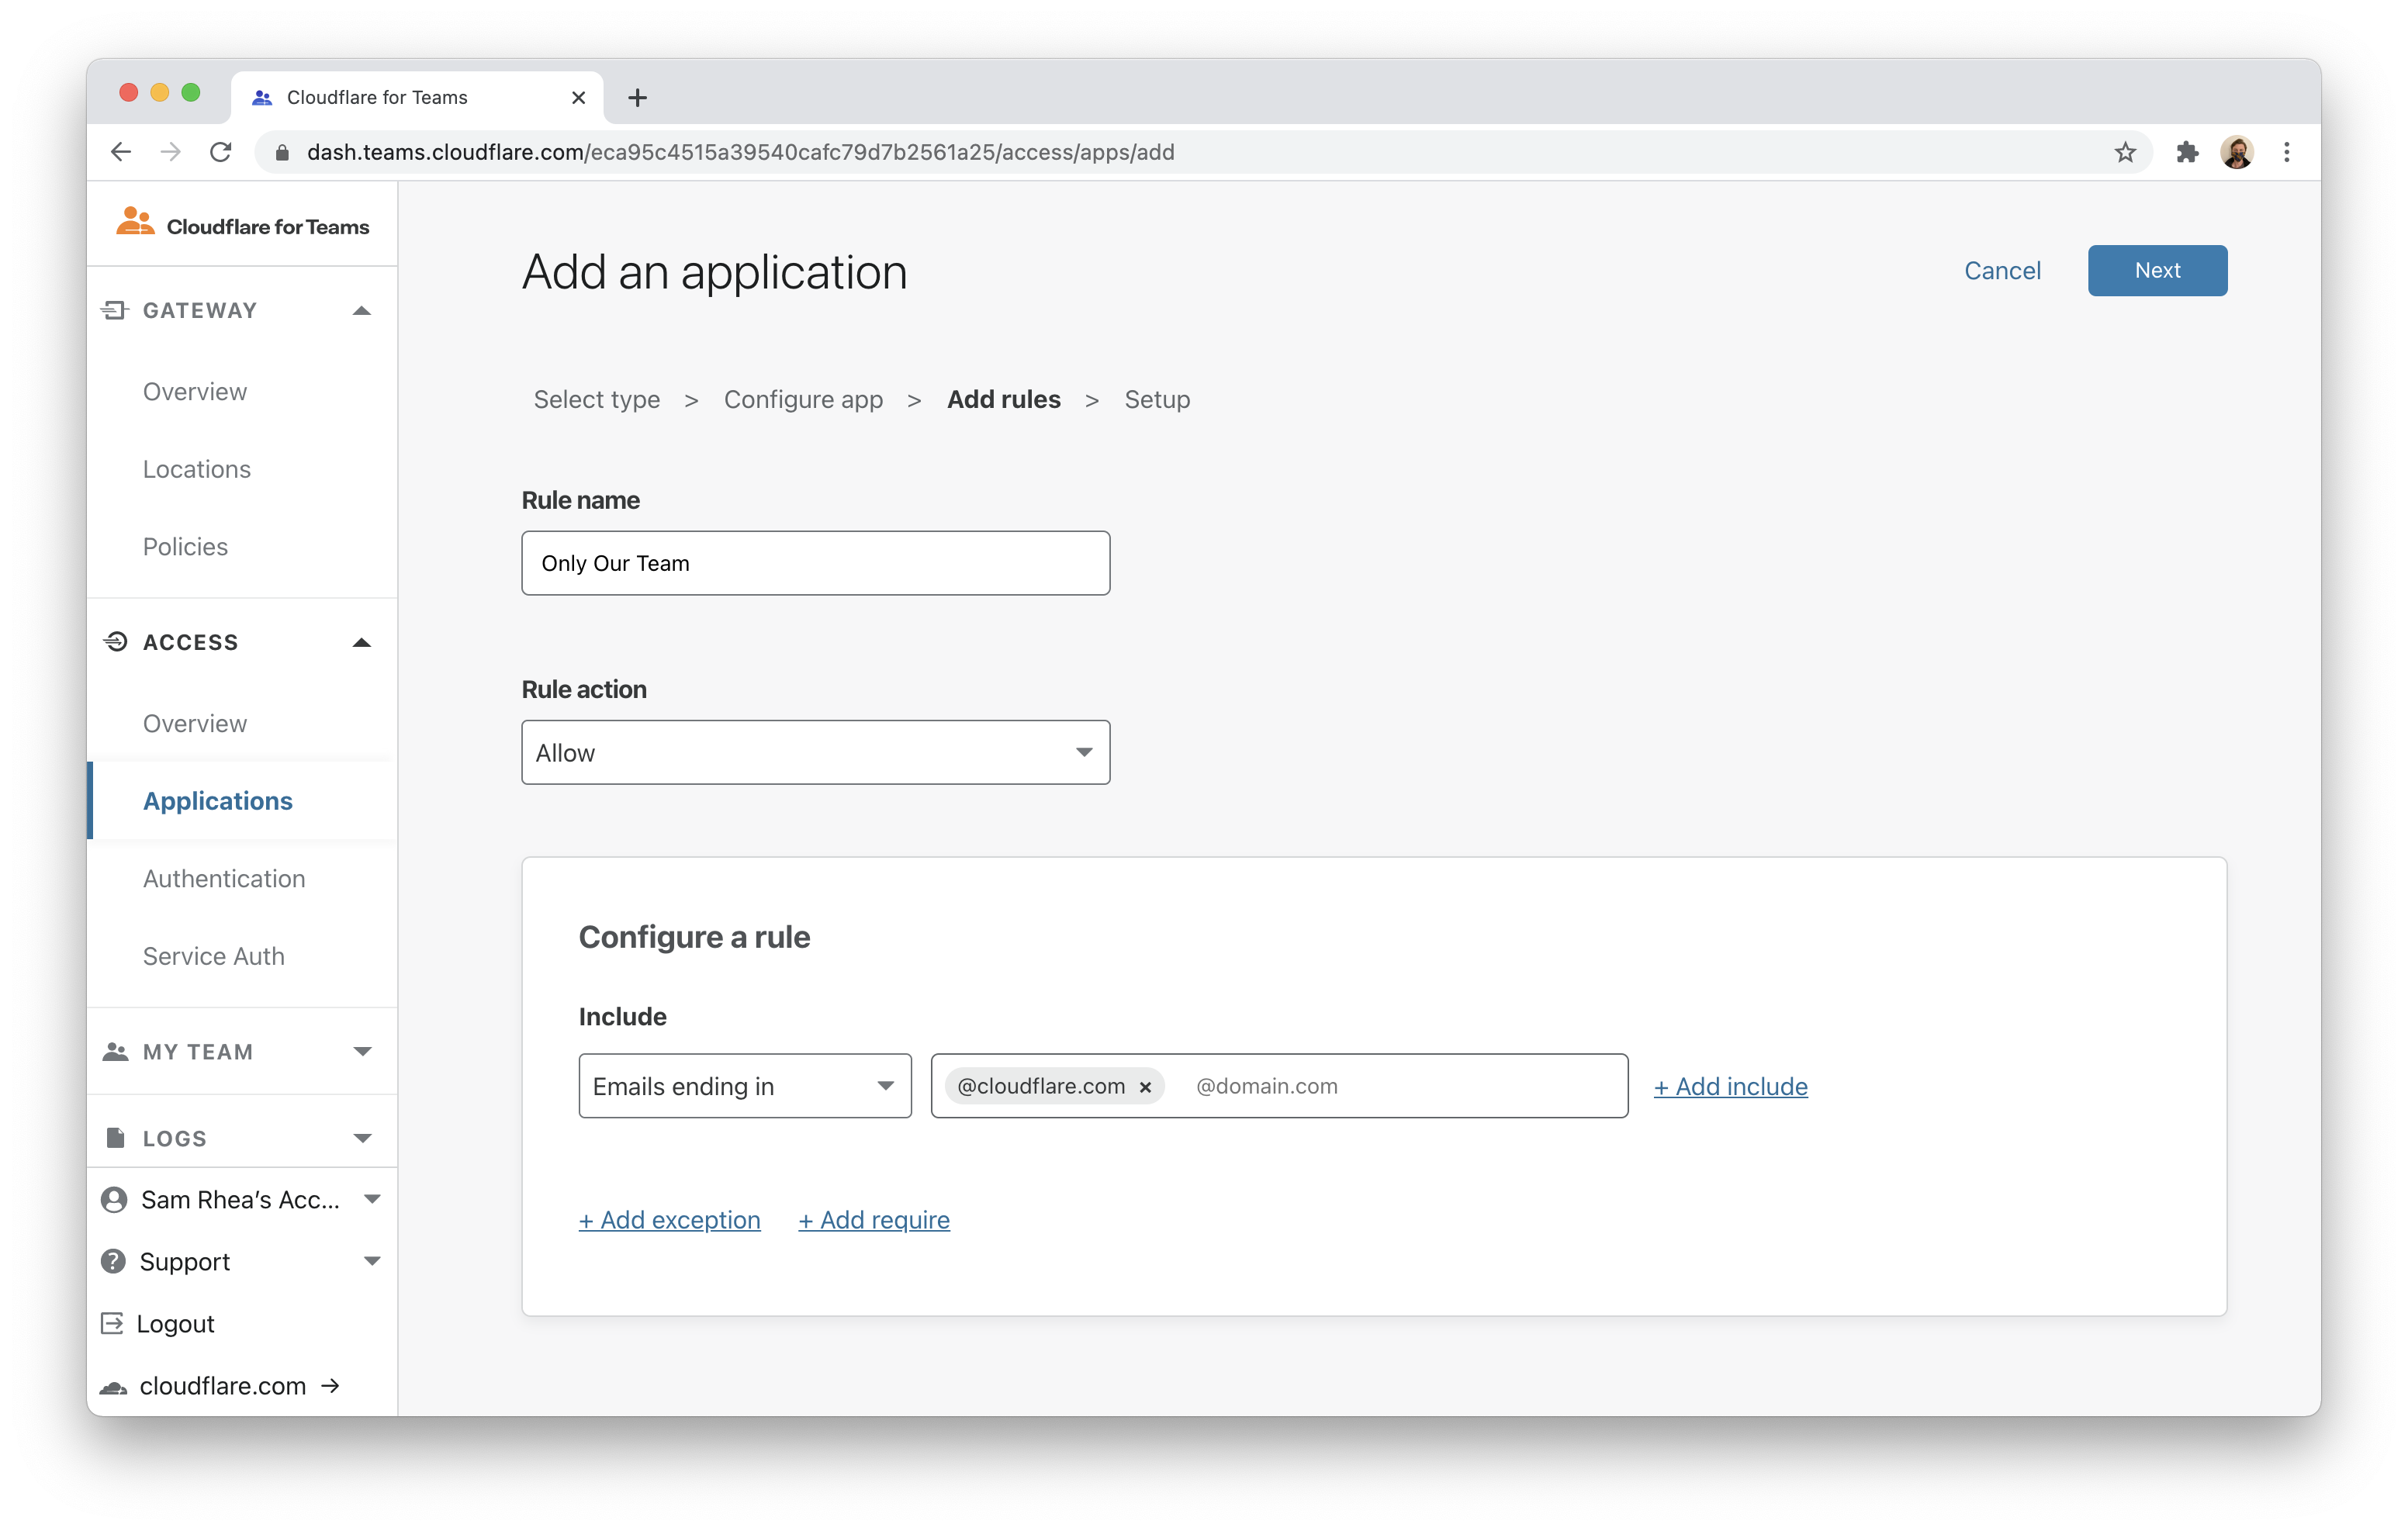Screen dimensions: 2408x1531
Task: Open the browser extensions puzzle icon
Action: click(2186, 152)
